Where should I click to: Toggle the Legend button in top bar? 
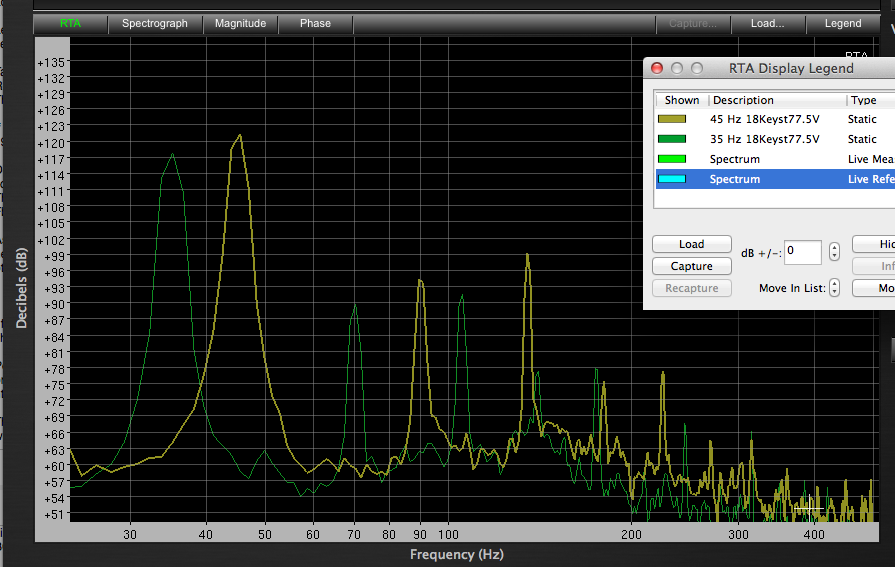tap(842, 23)
